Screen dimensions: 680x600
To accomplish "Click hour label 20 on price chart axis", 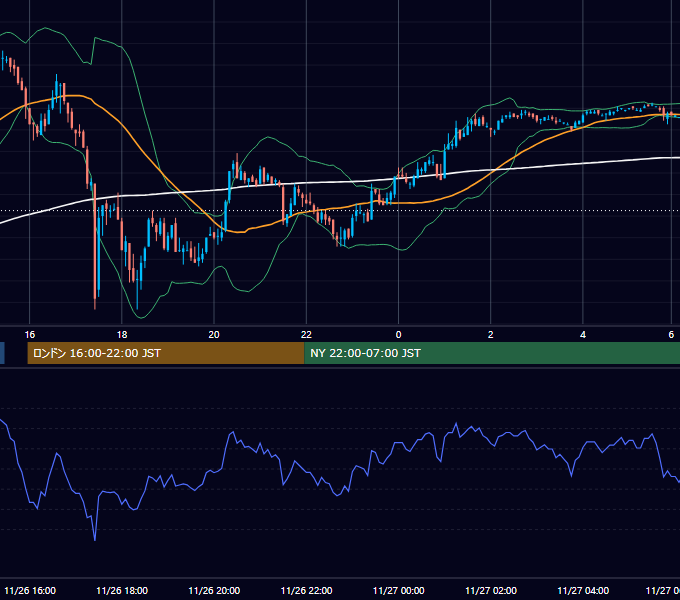I will tap(214, 335).
